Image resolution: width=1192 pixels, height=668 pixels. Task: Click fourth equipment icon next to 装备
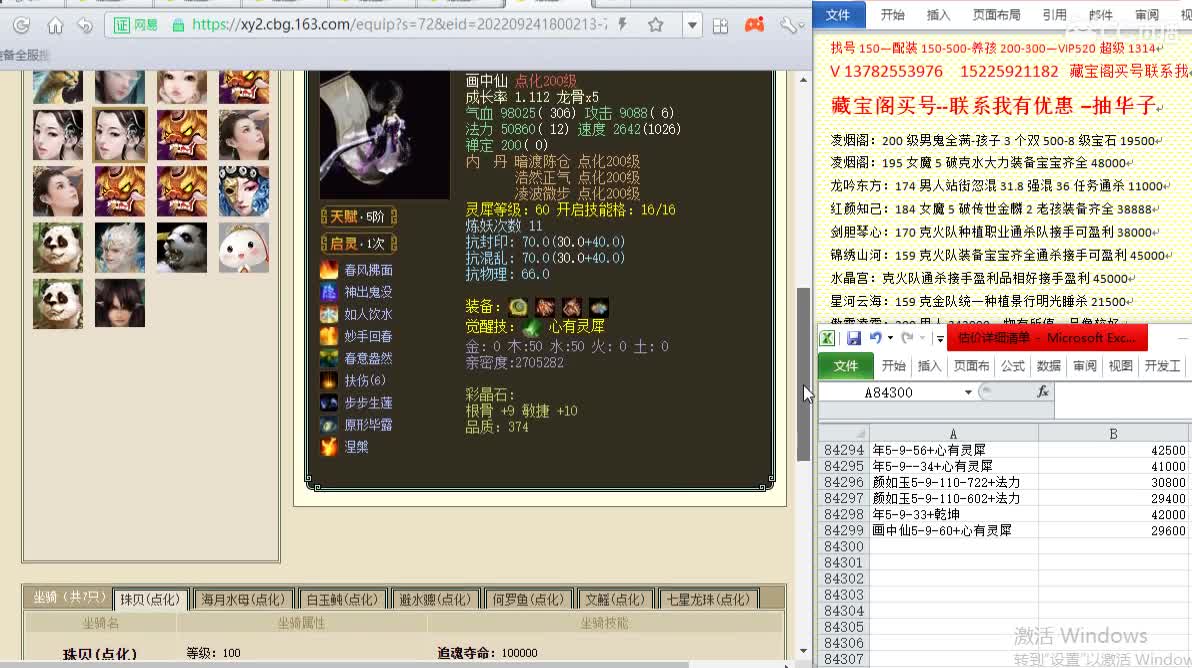[599, 307]
